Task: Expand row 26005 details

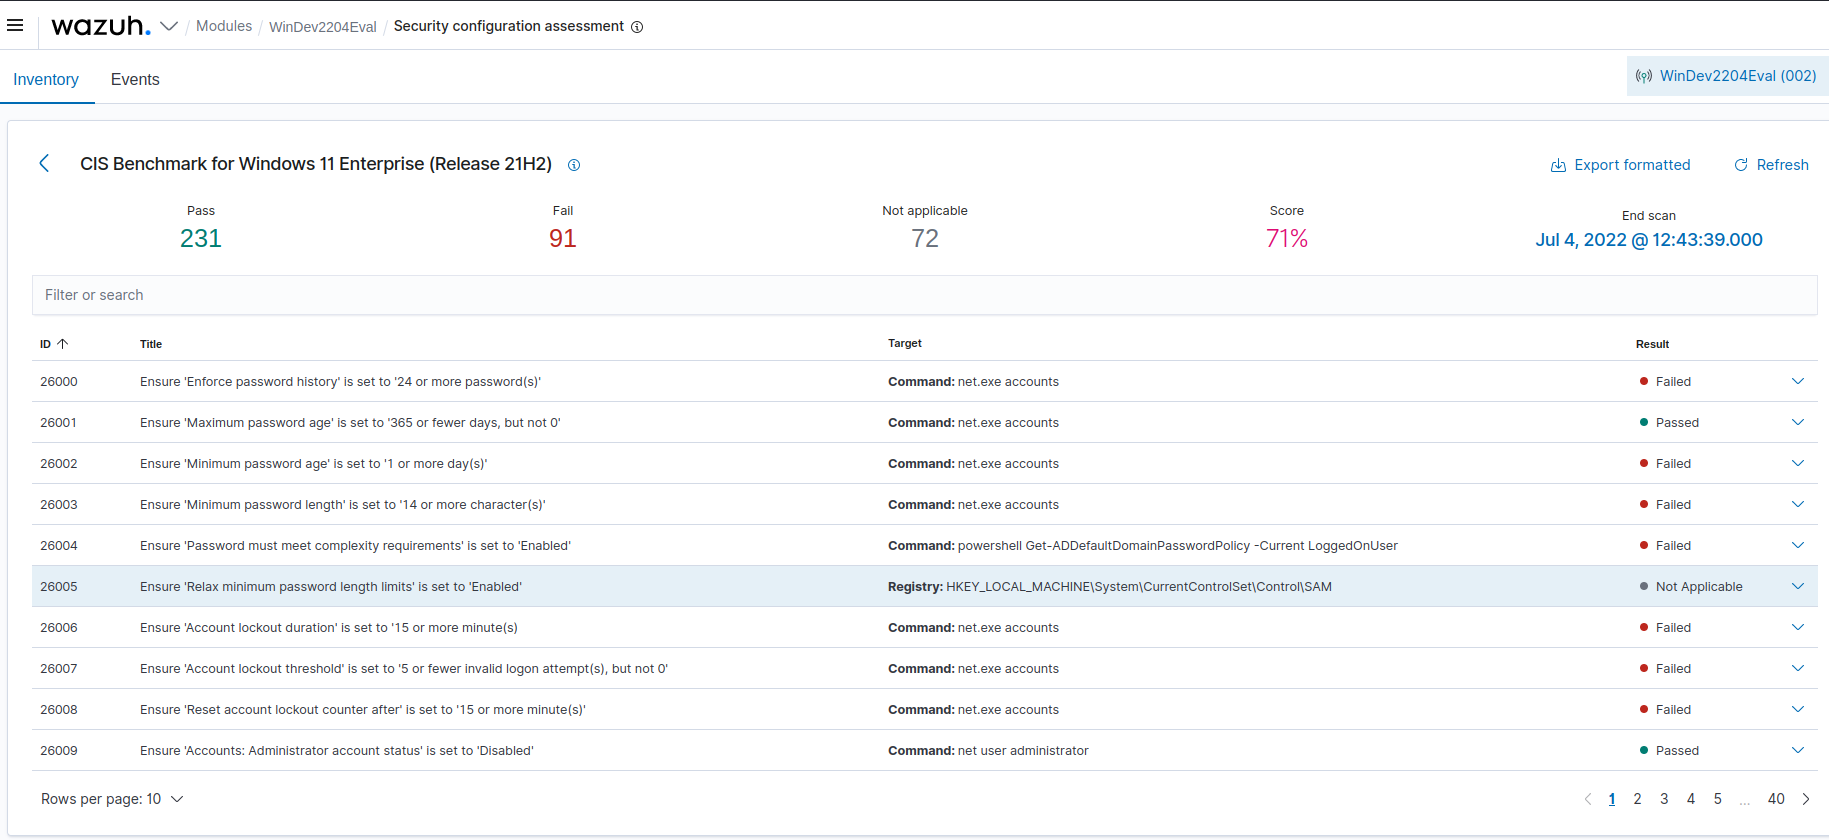Action: point(1798,586)
